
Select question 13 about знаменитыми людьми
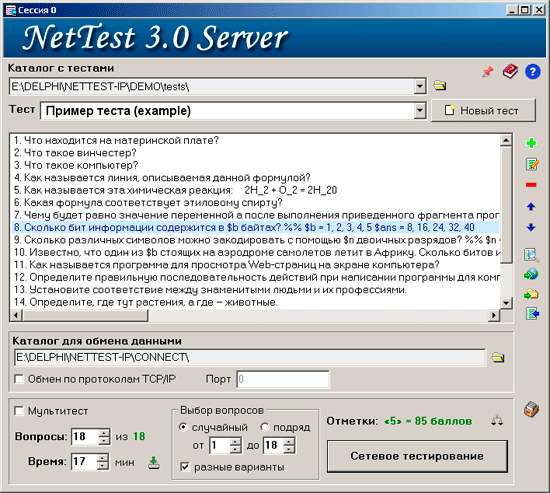[255, 289]
